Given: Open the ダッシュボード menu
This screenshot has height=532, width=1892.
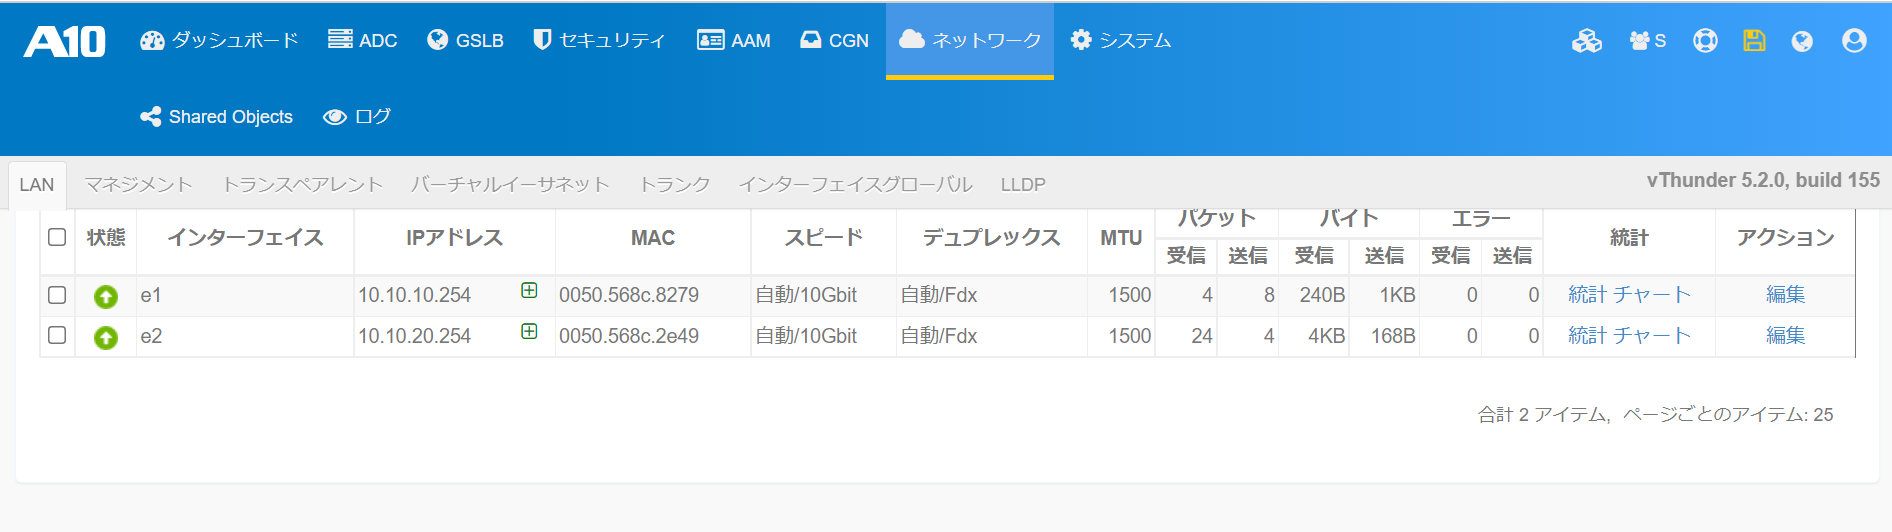Looking at the screenshot, I should tap(219, 40).
